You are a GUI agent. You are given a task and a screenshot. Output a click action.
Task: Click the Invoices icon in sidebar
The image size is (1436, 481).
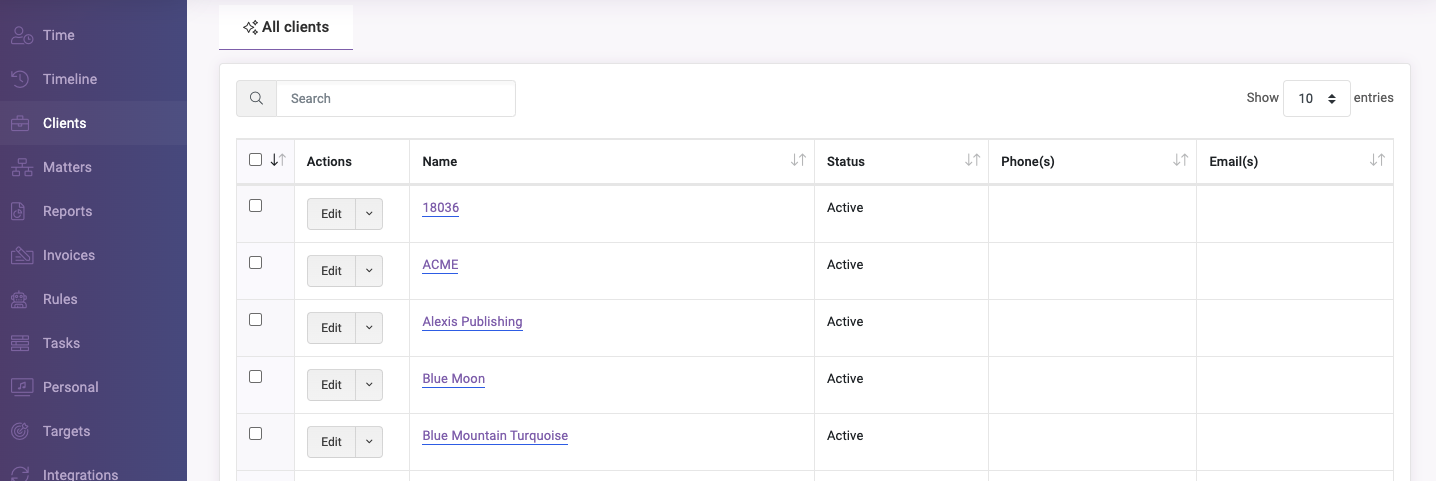click(x=22, y=255)
